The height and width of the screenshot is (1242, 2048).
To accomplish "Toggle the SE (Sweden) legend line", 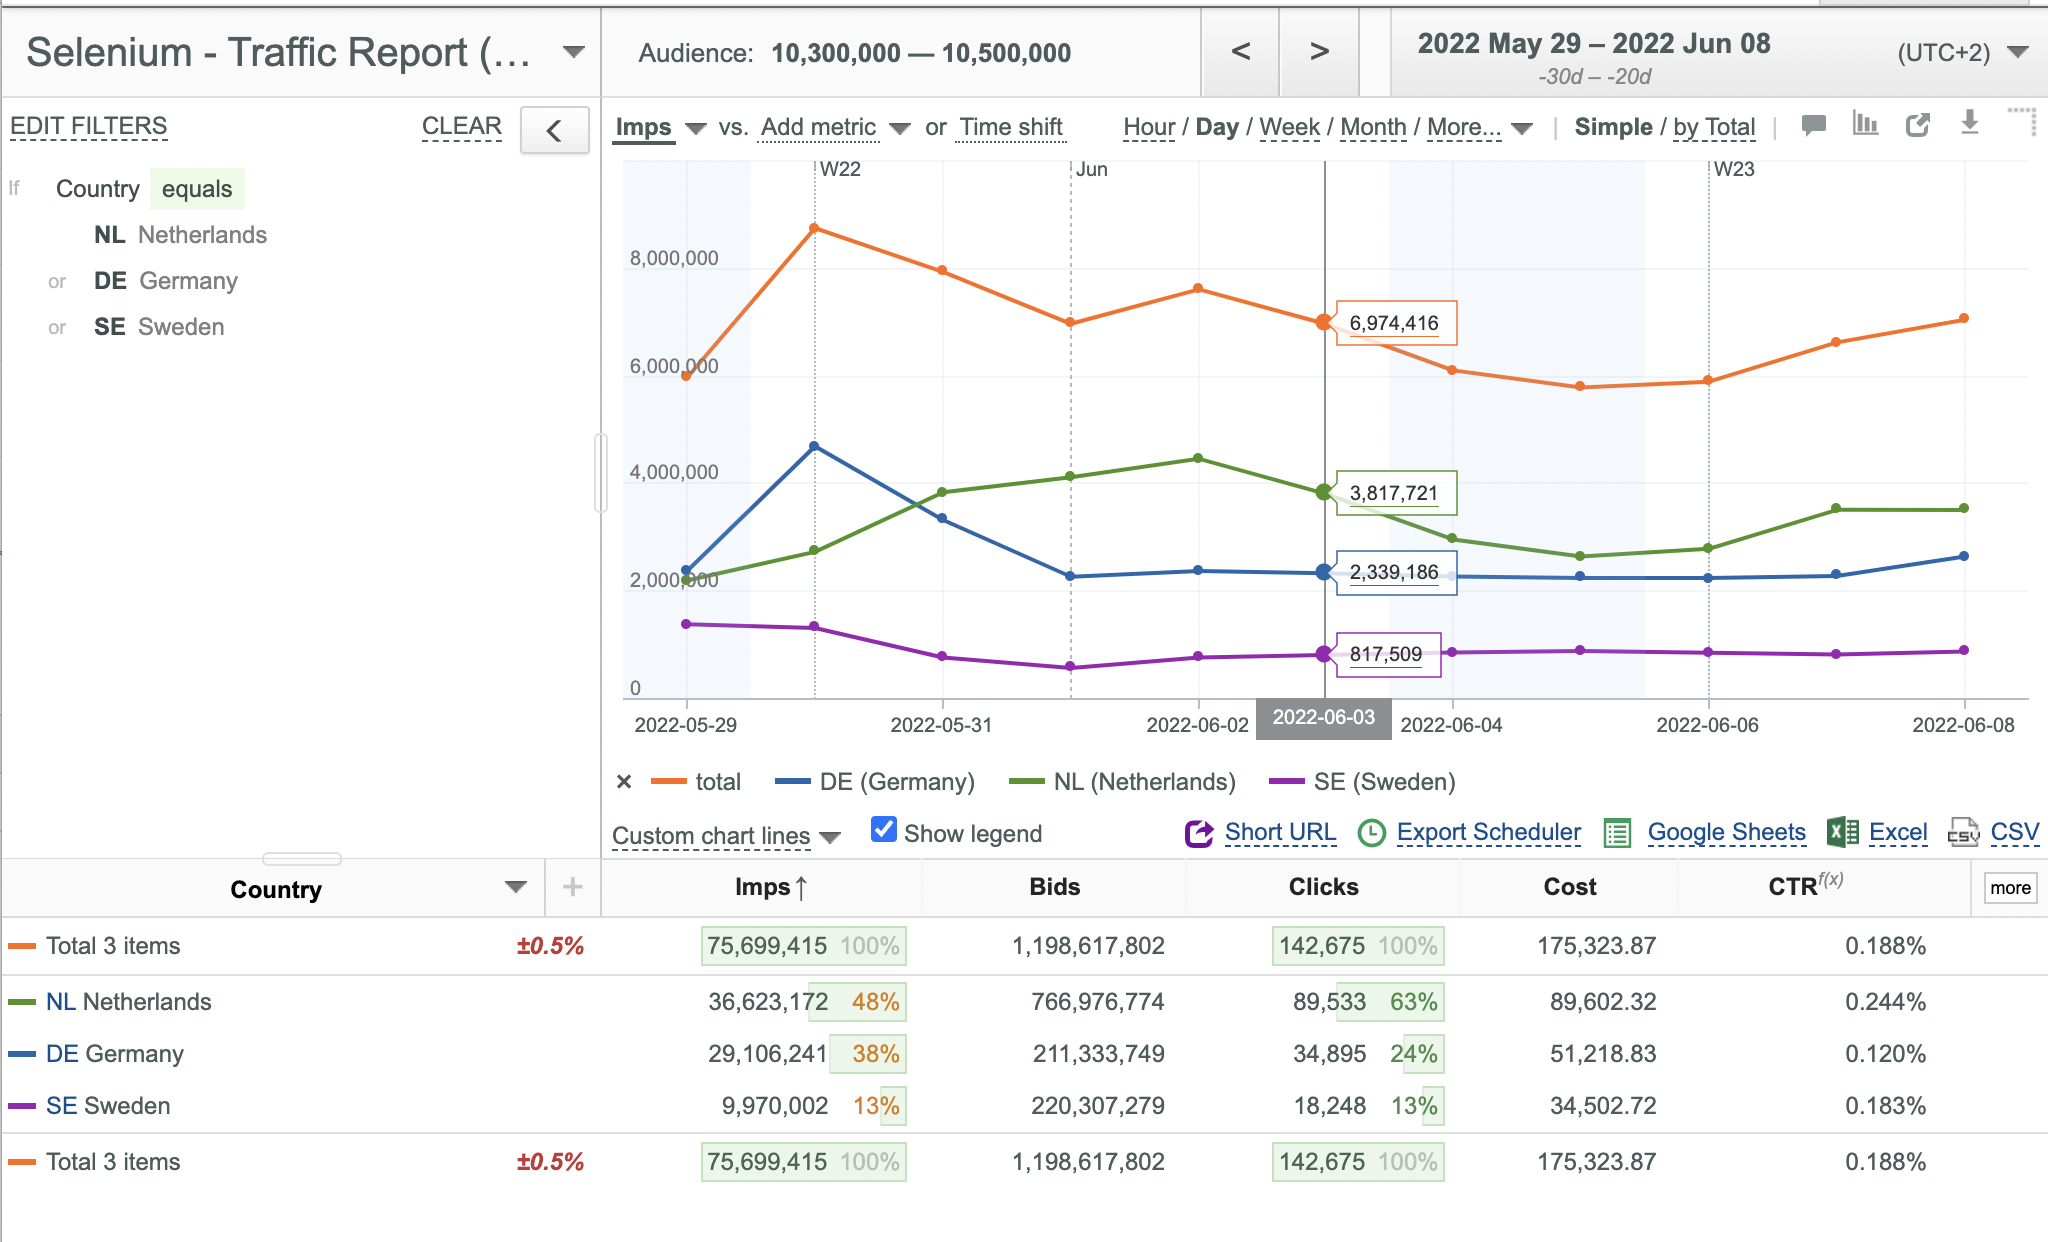I will click(1362, 782).
